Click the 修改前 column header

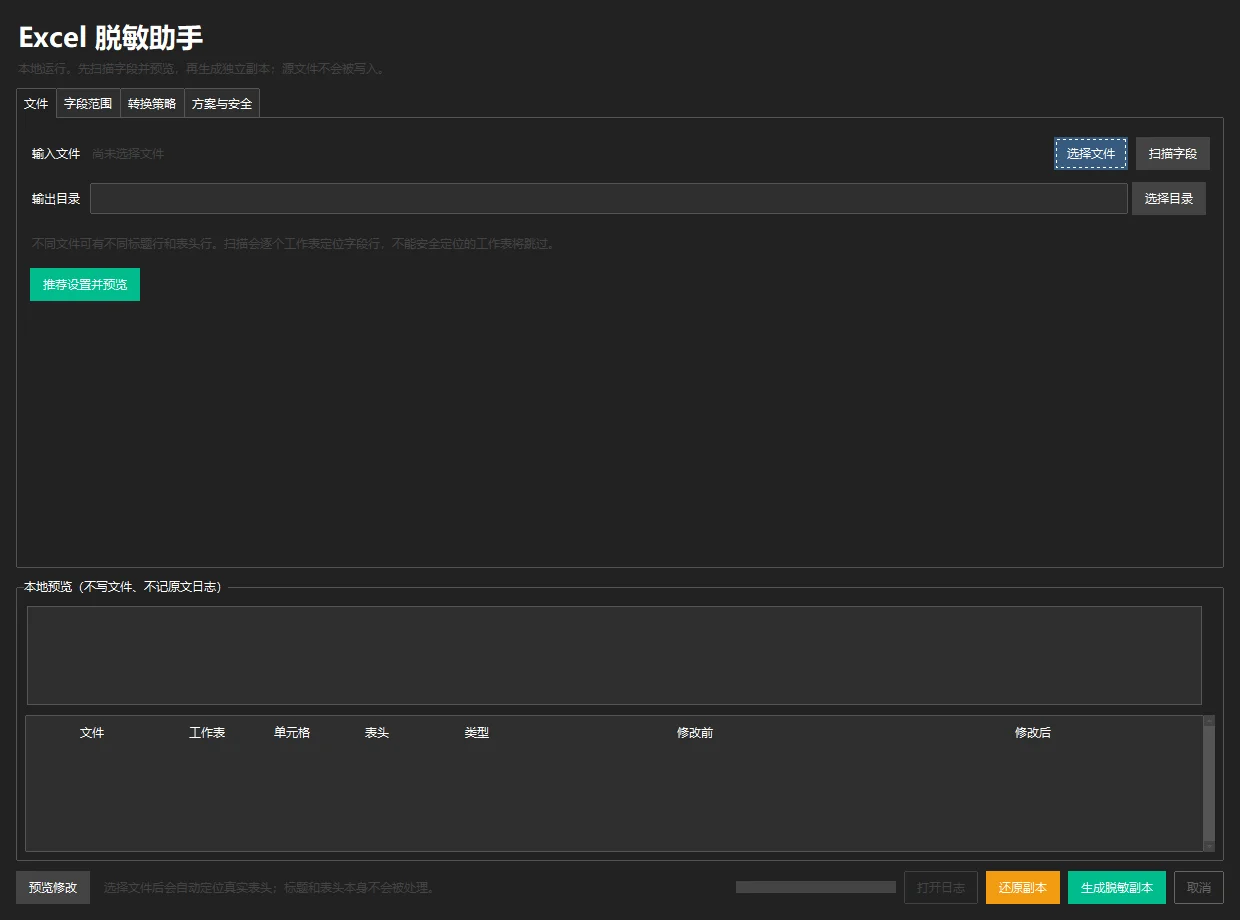695,733
